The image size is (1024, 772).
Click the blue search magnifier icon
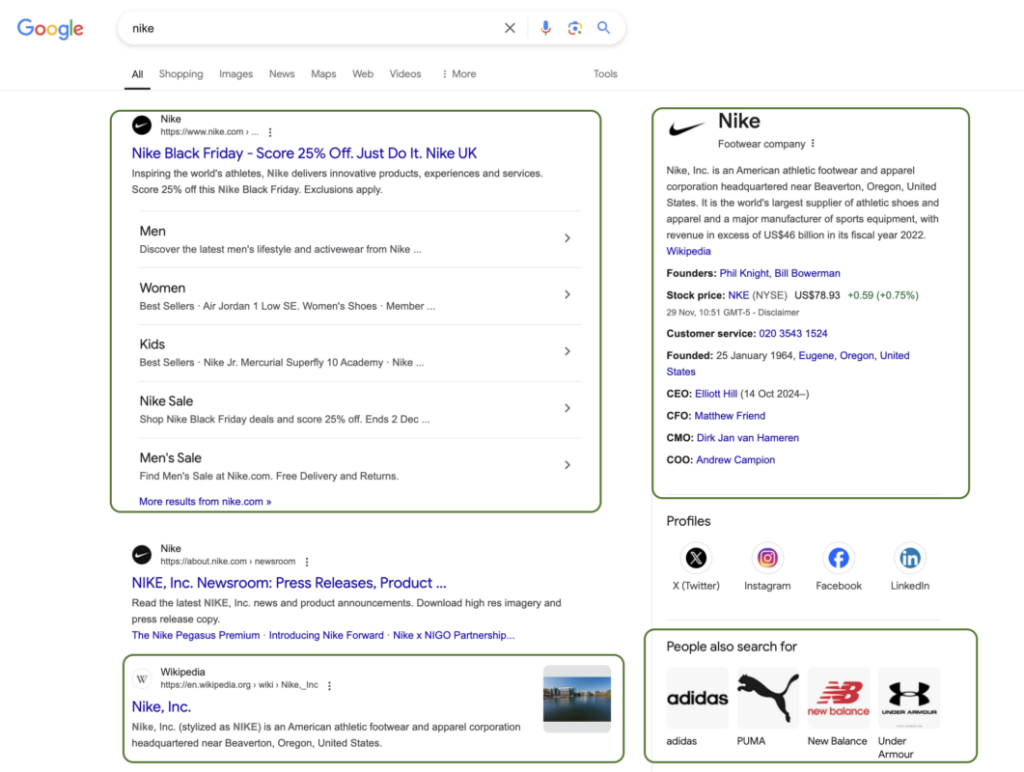coord(604,27)
